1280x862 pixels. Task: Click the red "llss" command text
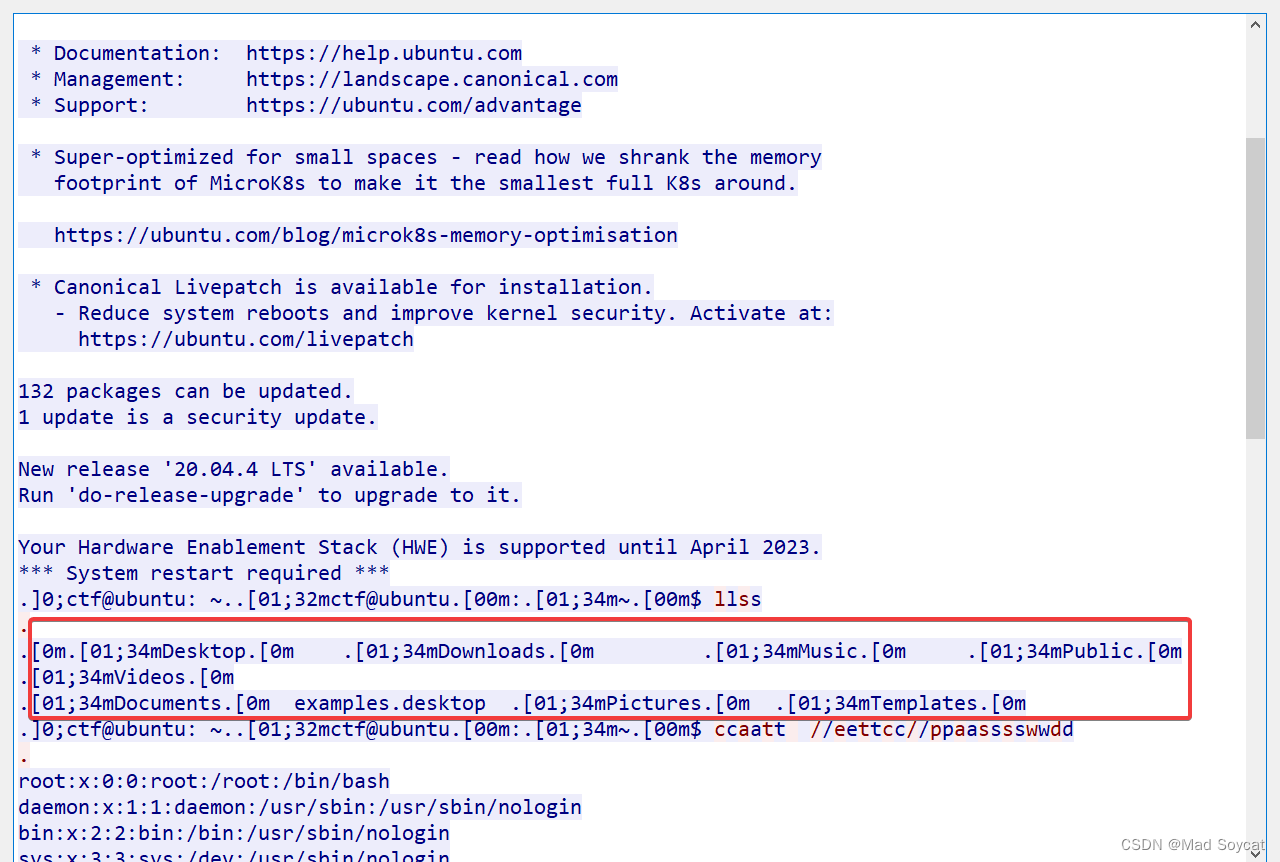pos(738,599)
